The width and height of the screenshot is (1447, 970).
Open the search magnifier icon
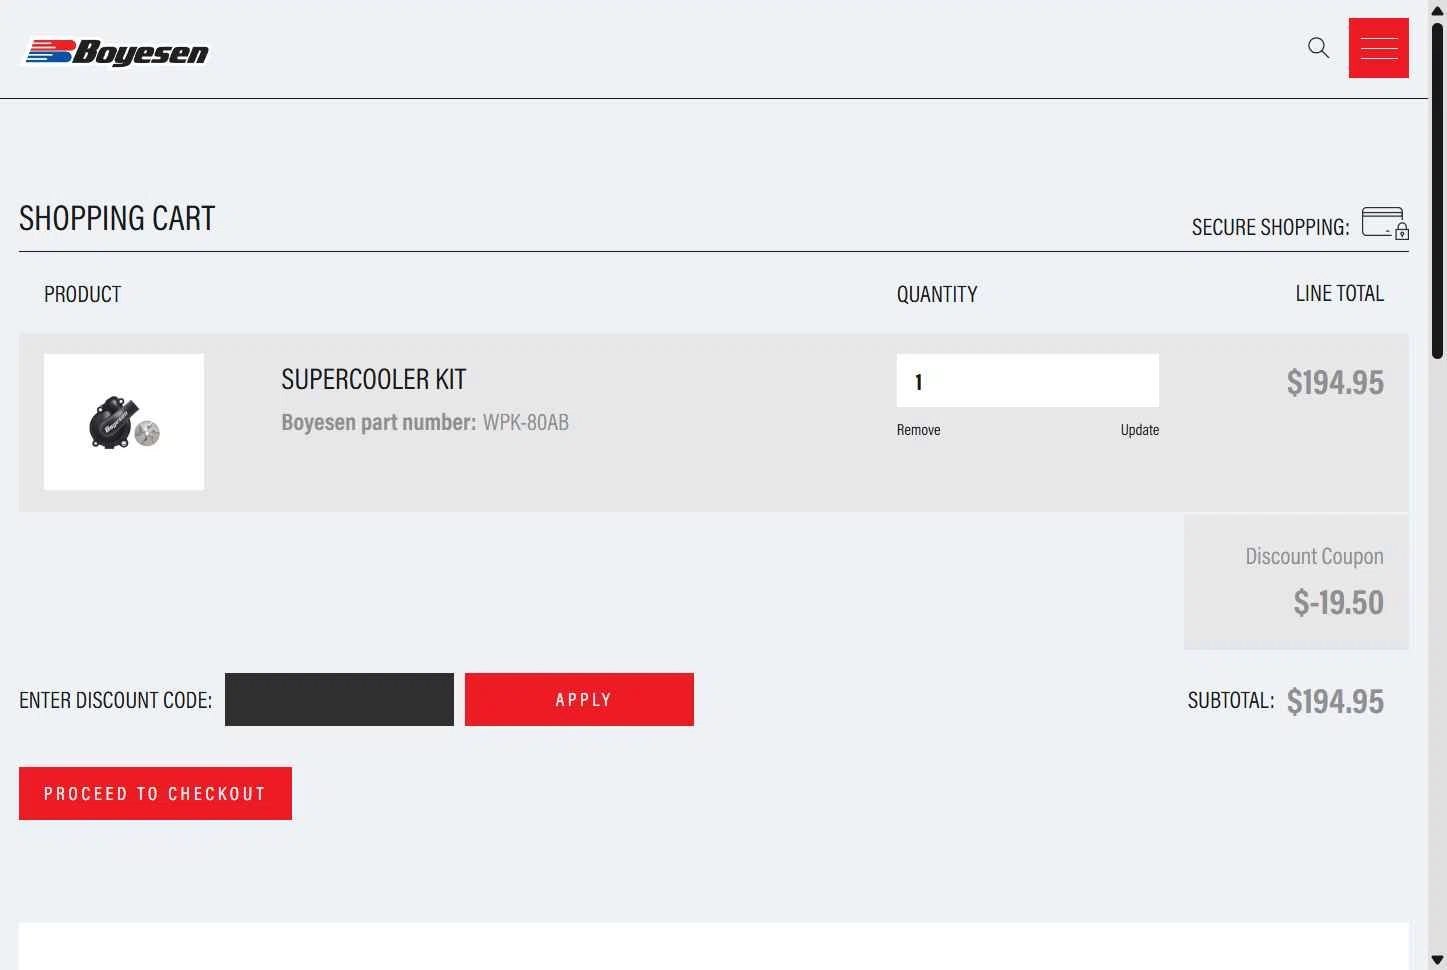(x=1318, y=48)
